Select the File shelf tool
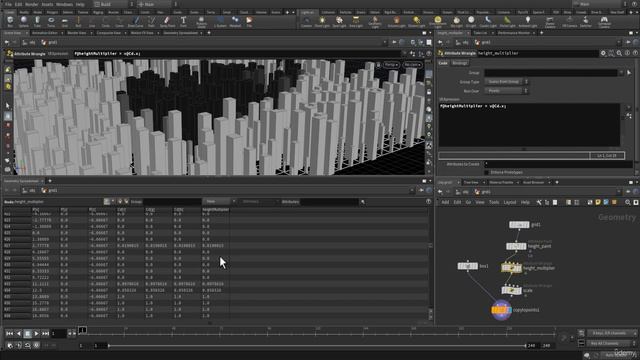The width and height of the screenshot is (640, 360). point(249,22)
